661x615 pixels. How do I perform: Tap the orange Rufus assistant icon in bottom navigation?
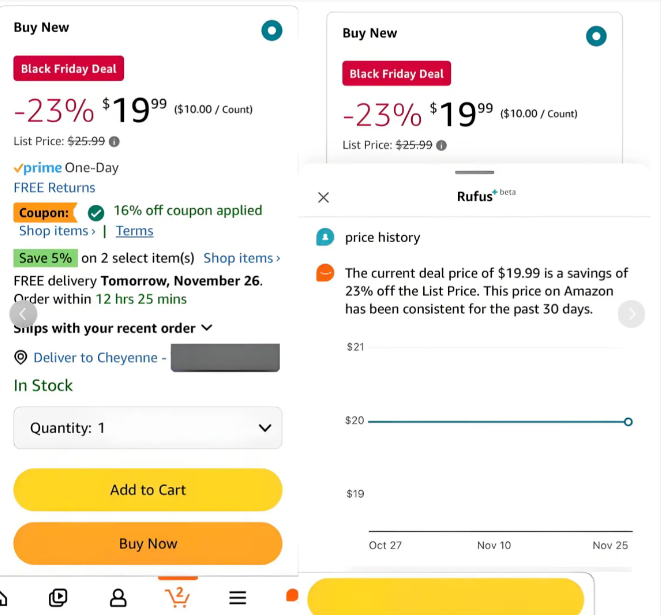(x=292, y=596)
